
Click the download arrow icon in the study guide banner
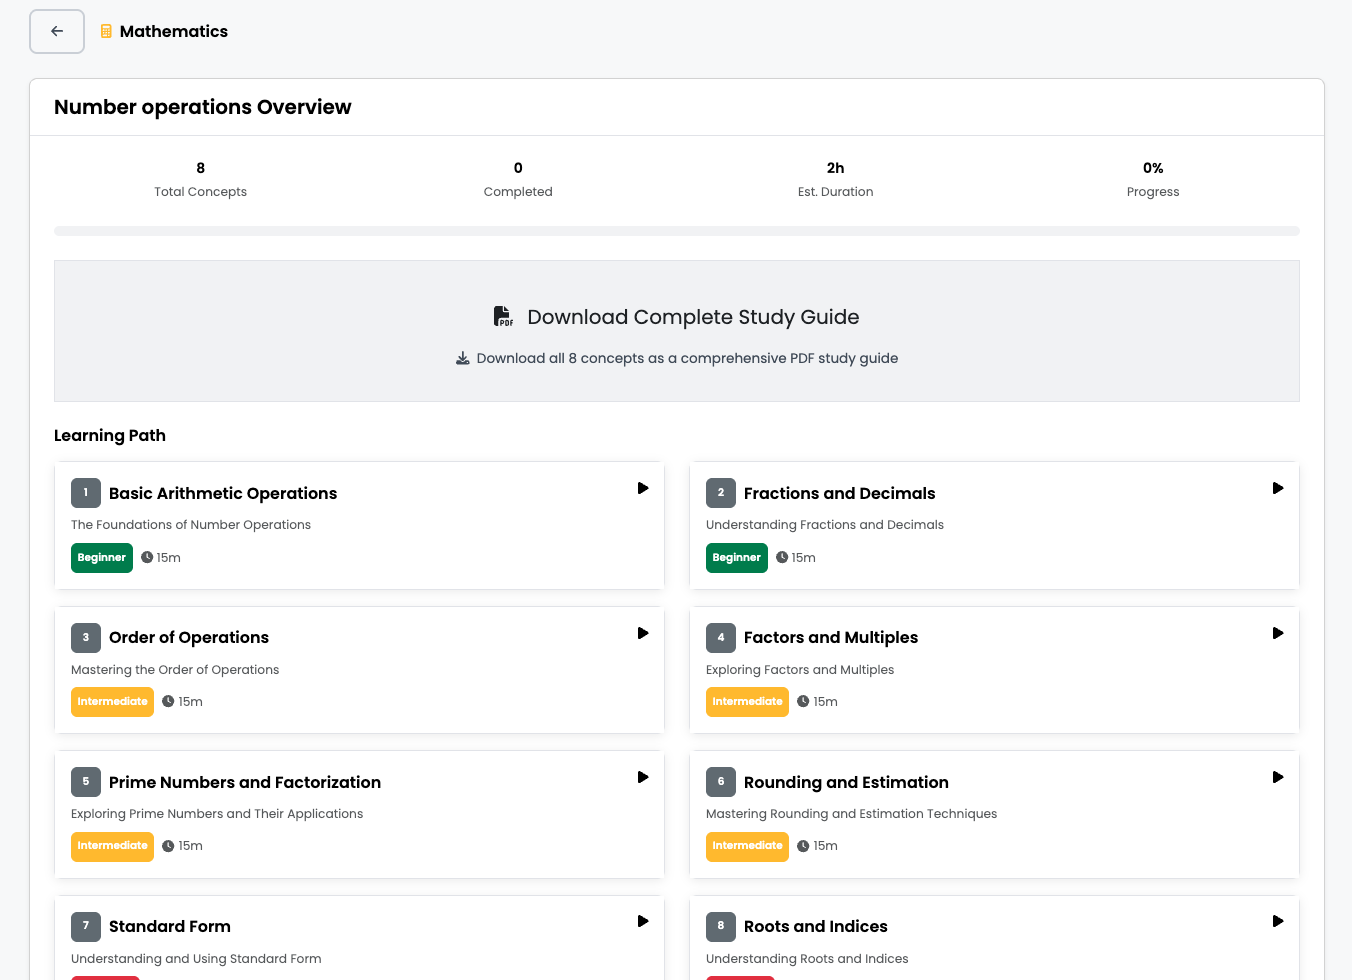[x=462, y=358]
